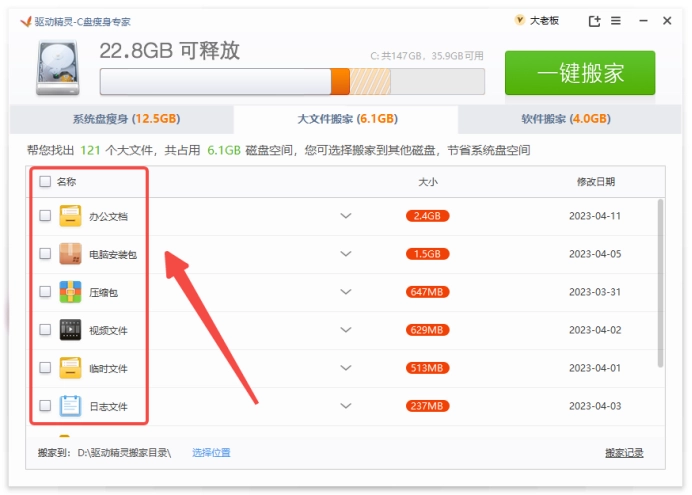The height and width of the screenshot is (495, 692).
Task: Click the green 一键搬家 button
Action: click(x=580, y=73)
